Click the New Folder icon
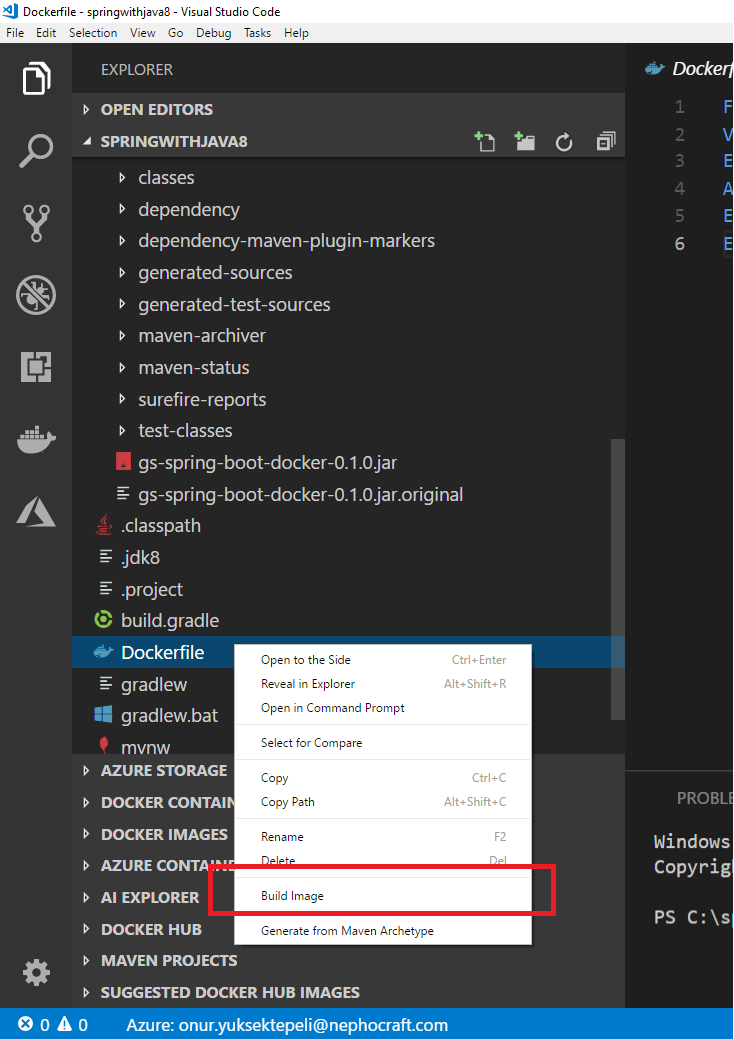This screenshot has height=1039, width=734. point(525,141)
